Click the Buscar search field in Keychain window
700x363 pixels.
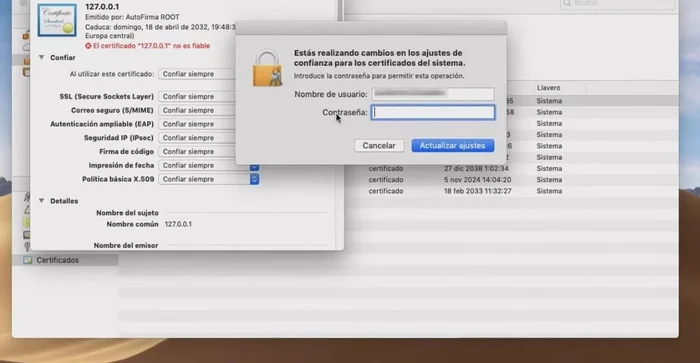tap(617, 4)
